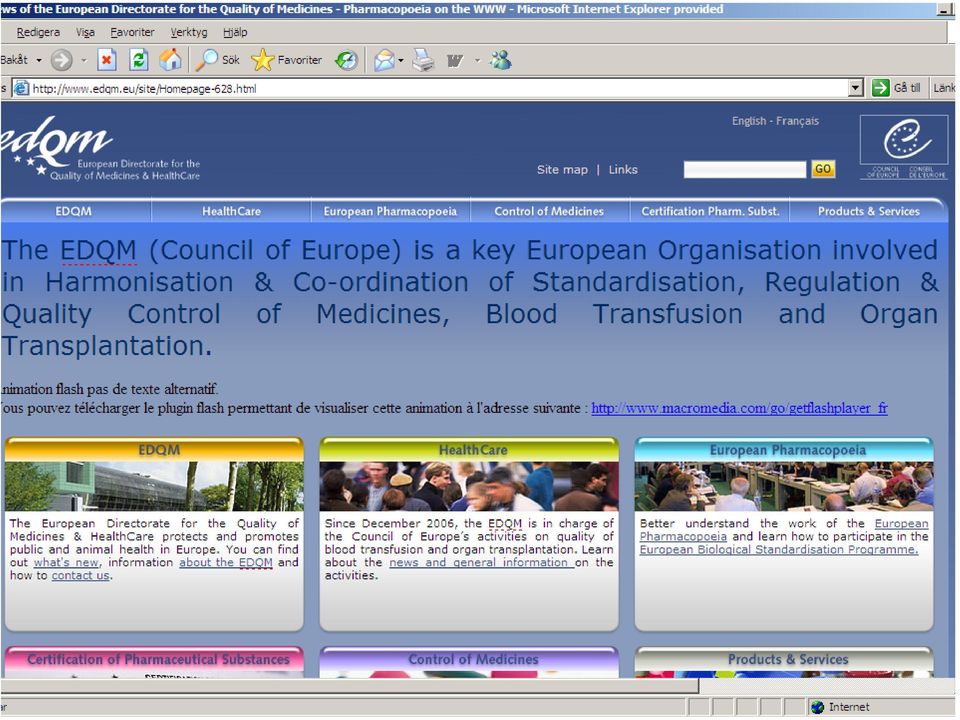The width and height of the screenshot is (960, 720).
Task: Click the Site map link
Action: (x=562, y=170)
